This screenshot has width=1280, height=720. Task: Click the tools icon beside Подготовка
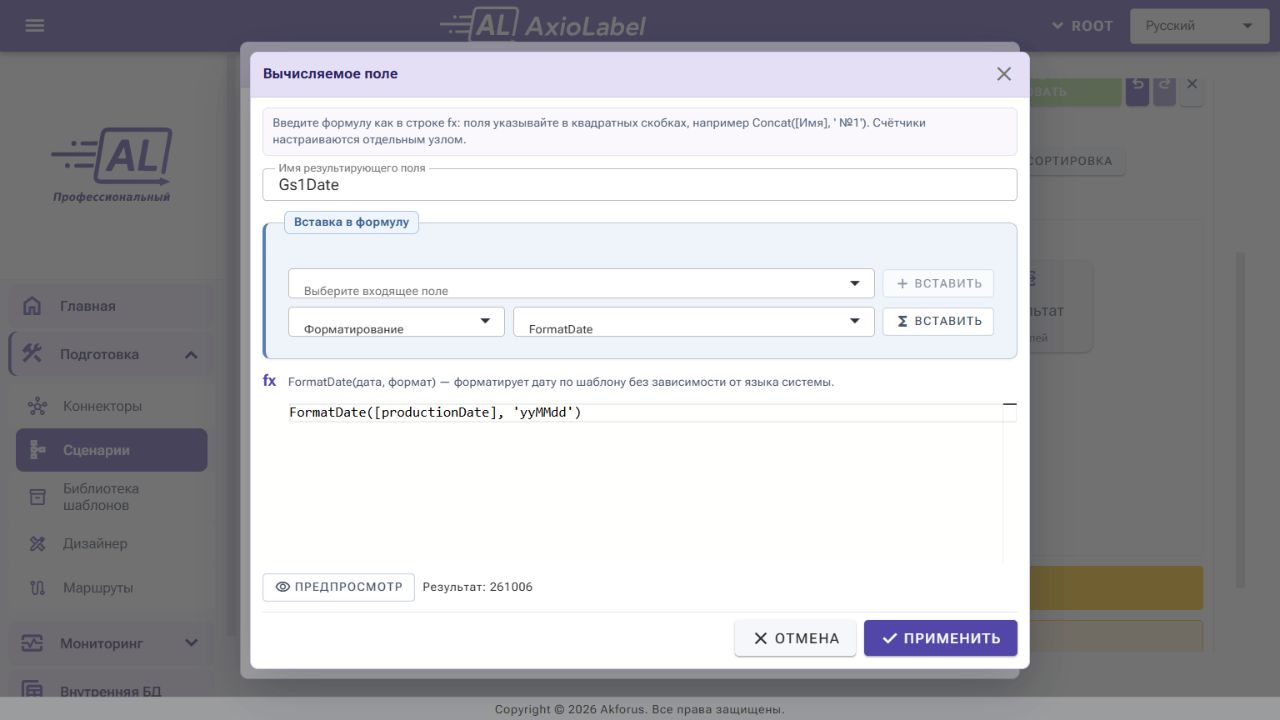point(33,354)
